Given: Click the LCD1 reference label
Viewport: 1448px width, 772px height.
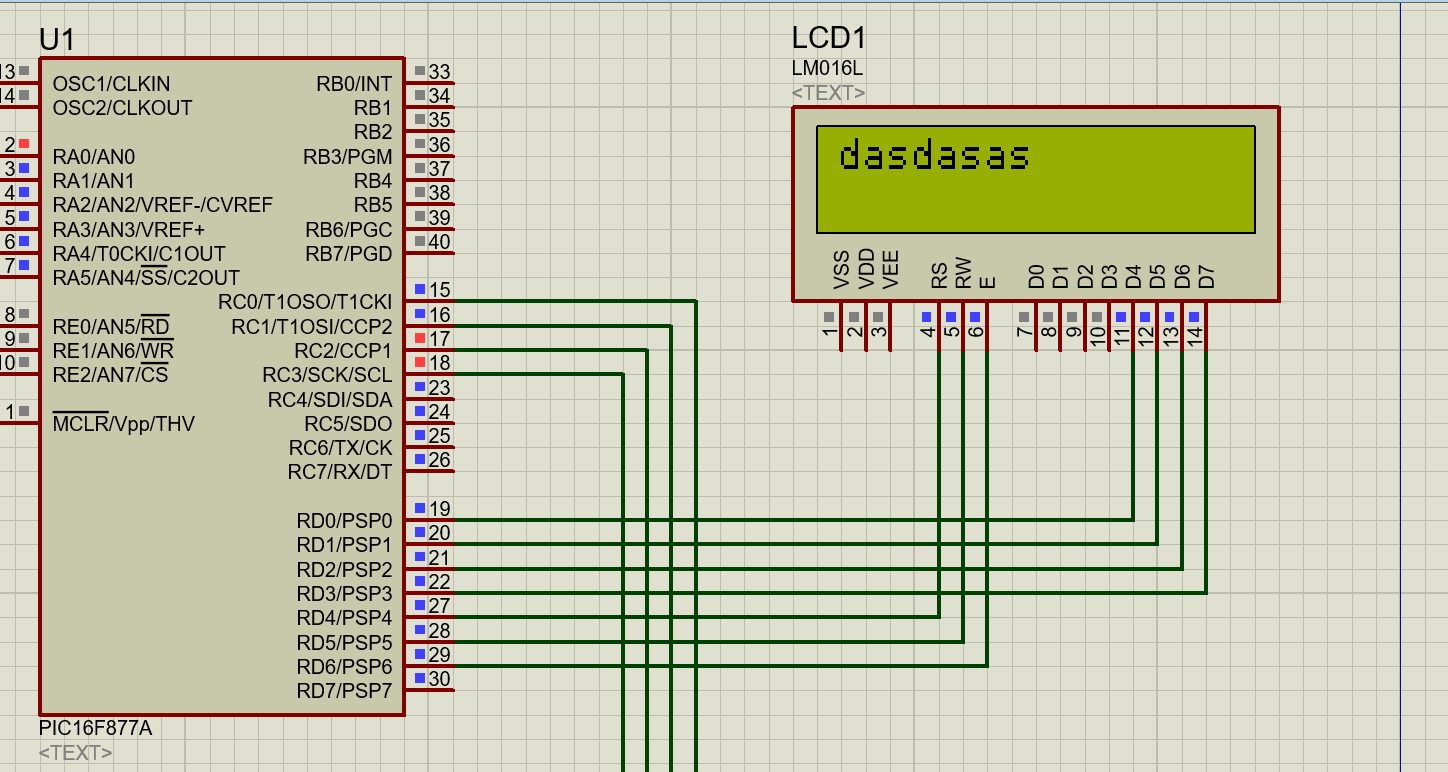Looking at the screenshot, I should tap(828, 37).
